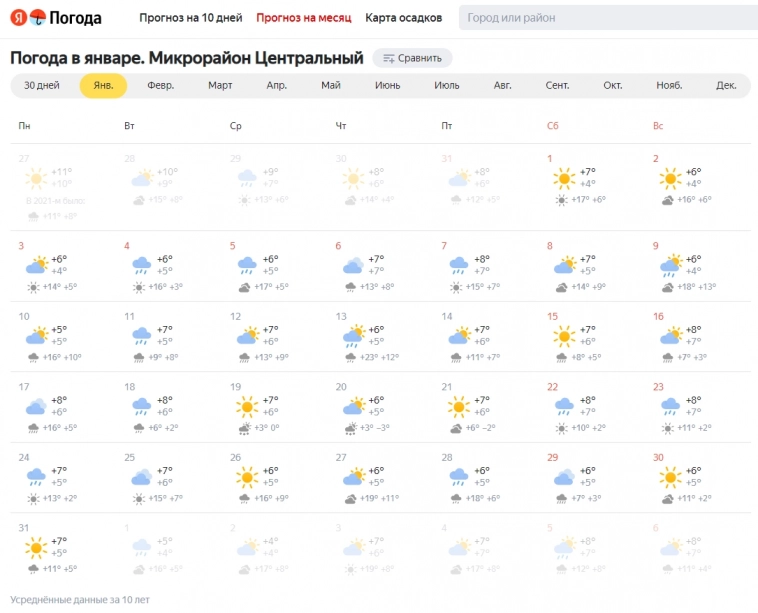The image size is (758, 613).
Task: Click the rain cloud icon for January 4
Action: 142,265
